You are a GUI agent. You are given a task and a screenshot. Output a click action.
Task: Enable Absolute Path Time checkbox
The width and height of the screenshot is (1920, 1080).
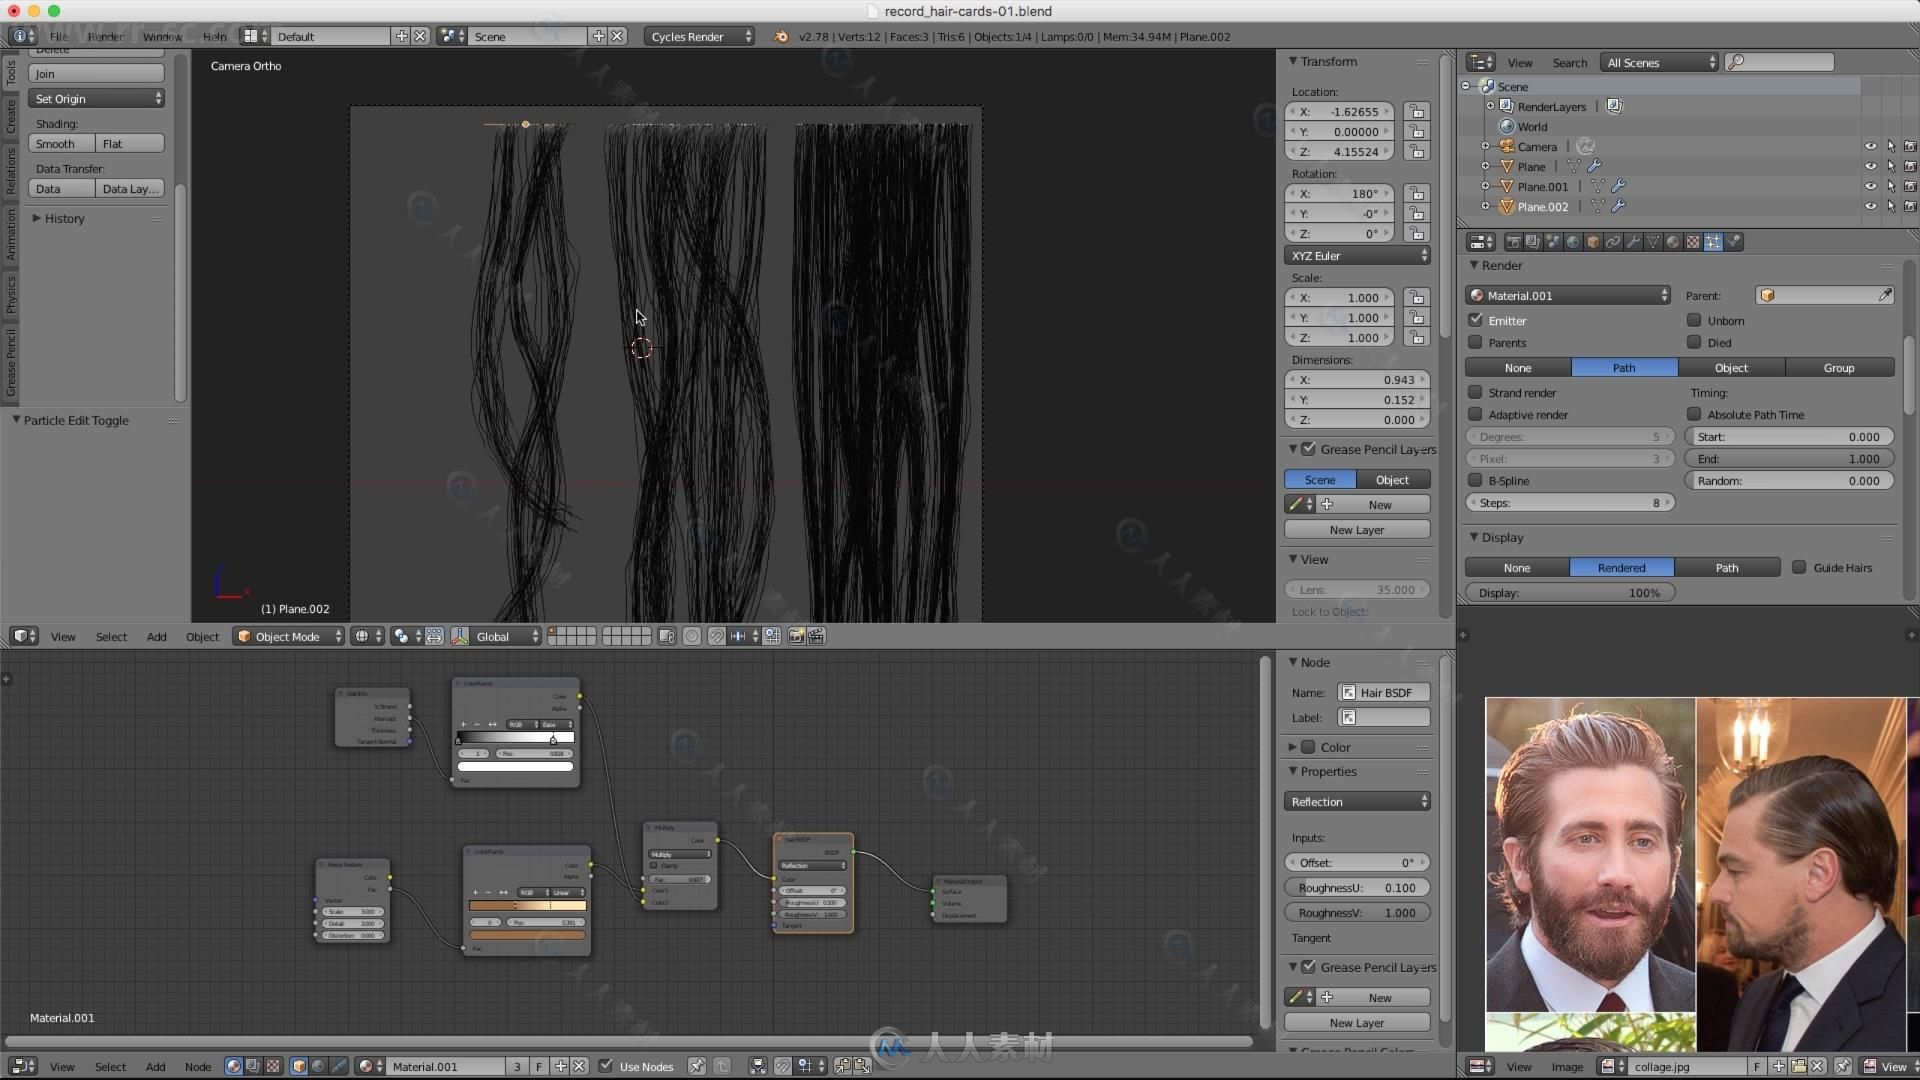(1695, 414)
